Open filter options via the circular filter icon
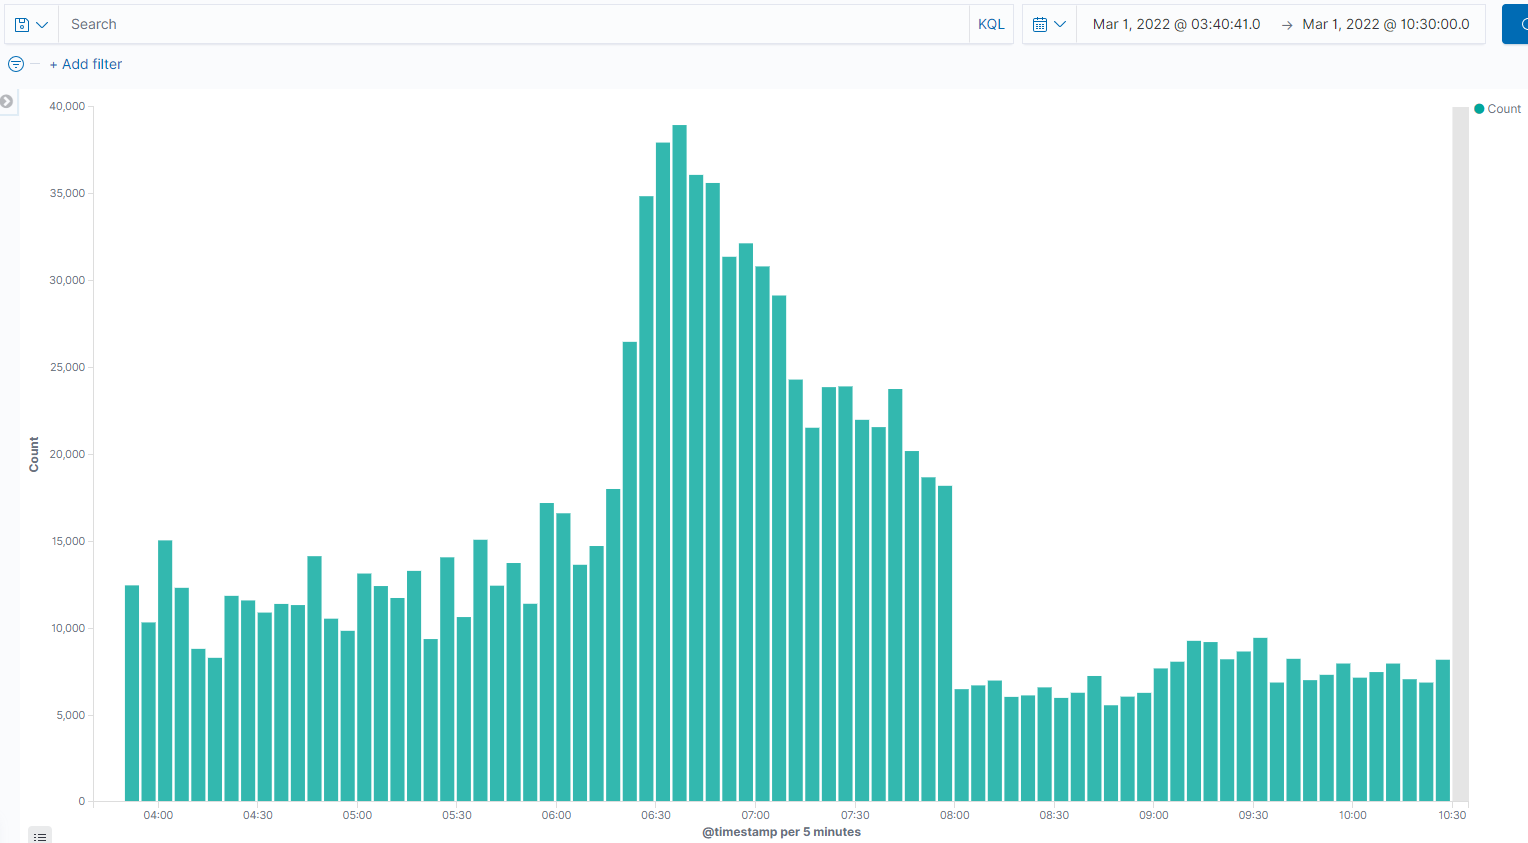Viewport: 1528px width, 843px height. point(15,63)
